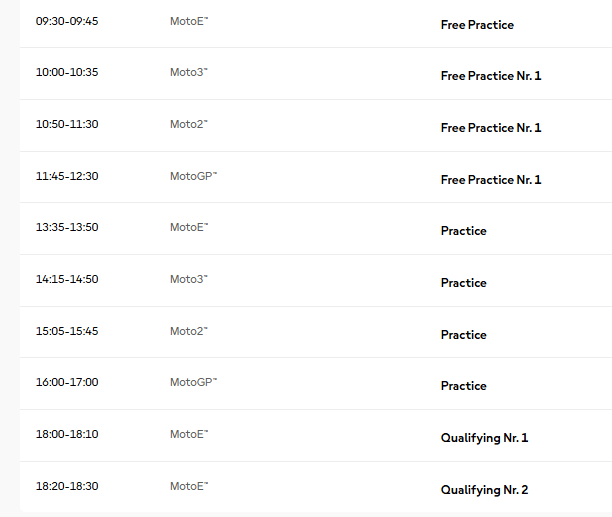This screenshot has height=517, width=612.
Task: Open the Practice session at 13:35-13:50
Action: pyautogui.click(x=463, y=231)
